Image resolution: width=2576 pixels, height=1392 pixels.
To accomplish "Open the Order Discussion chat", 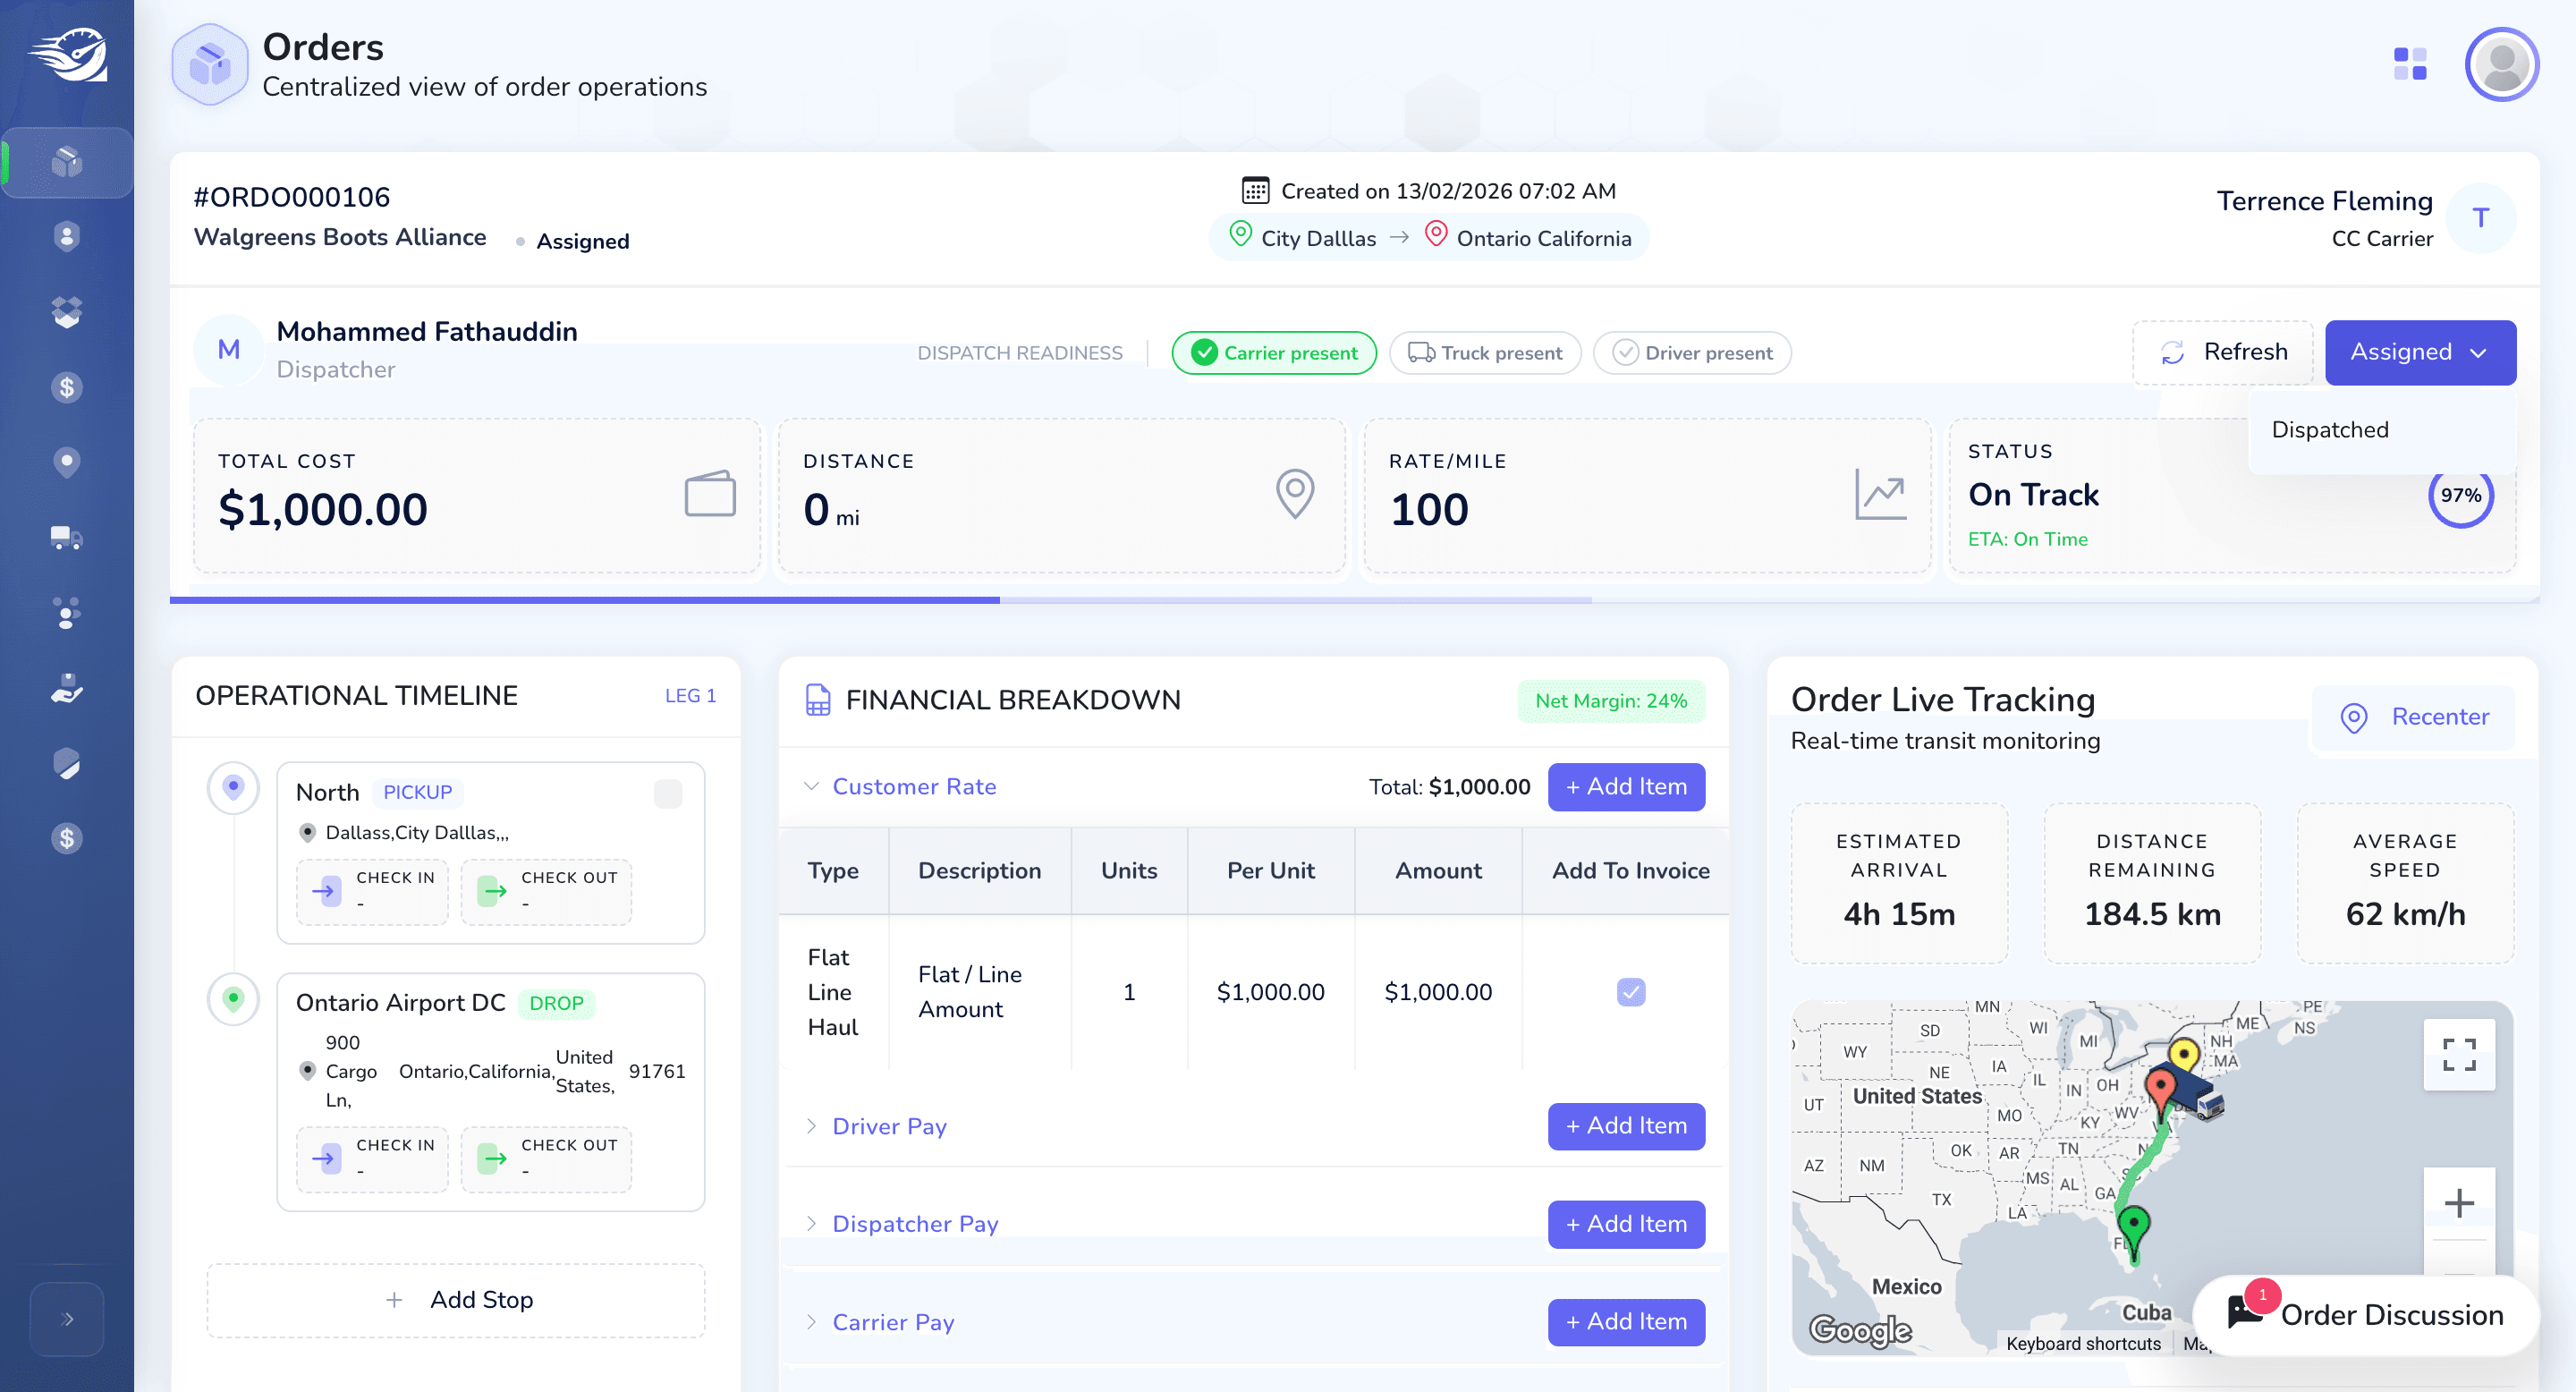I will [2365, 1315].
